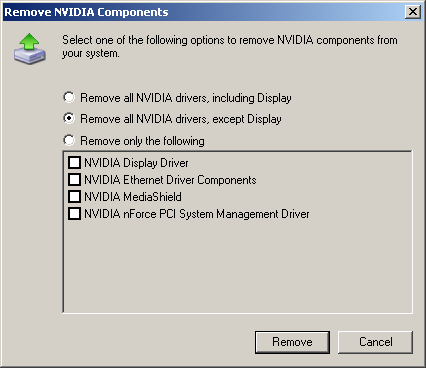The height and width of the screenshot is (368, 426).
Task: Close the Remove NVIDIA Components window
Action: point(413,12)
